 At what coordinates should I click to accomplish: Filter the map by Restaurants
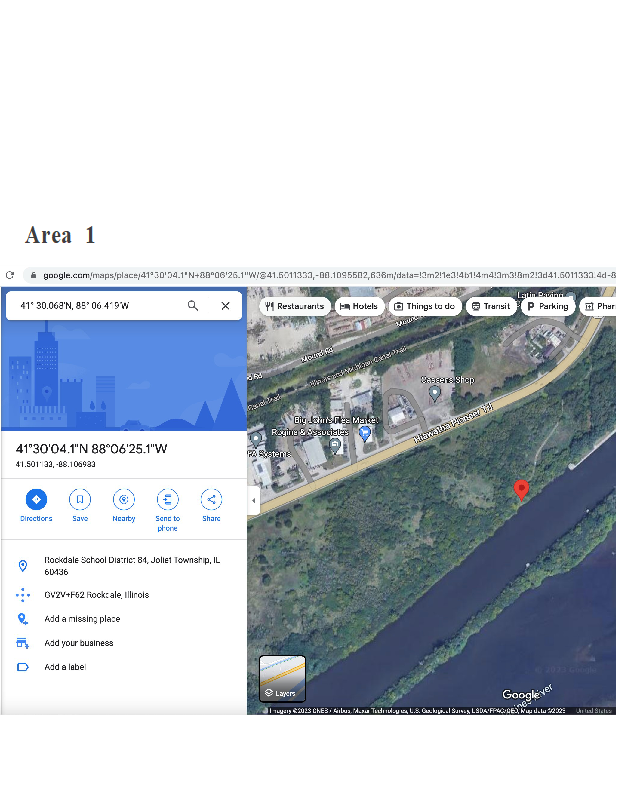coord(295,306)
